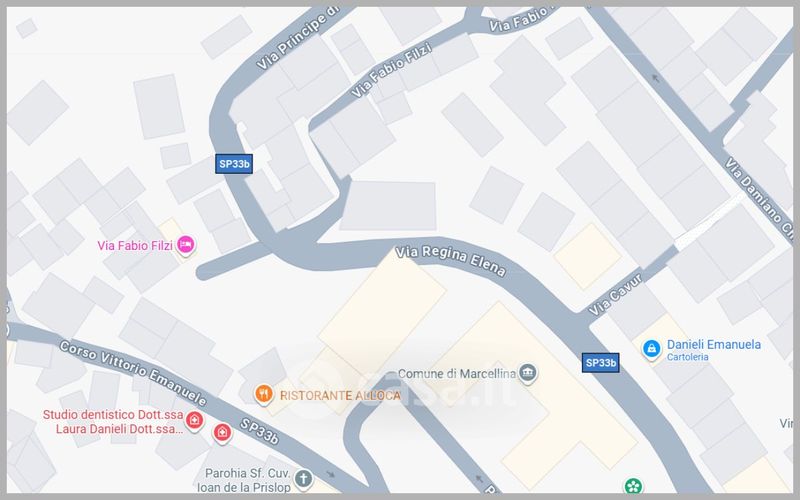Click the Corso Vittorio Emanuele street label
This screenshot has height=500, width=800.
coord(133,373)
